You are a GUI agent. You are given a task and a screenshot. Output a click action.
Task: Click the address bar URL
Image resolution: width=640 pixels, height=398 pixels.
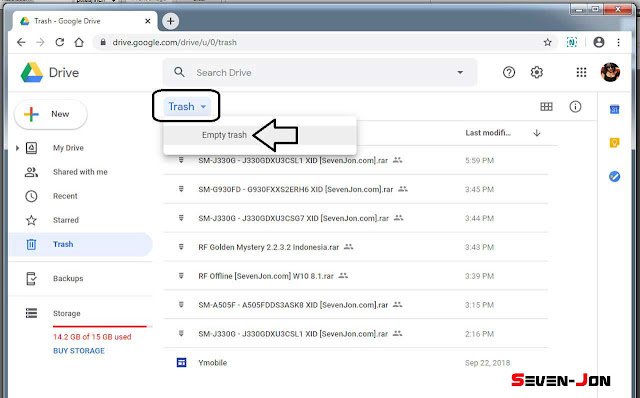(175, 42)
